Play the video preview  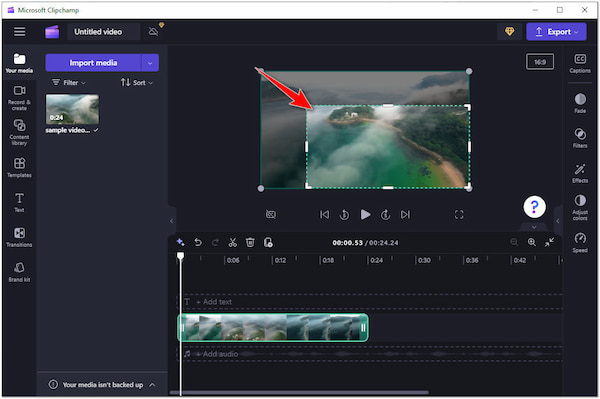365,215
